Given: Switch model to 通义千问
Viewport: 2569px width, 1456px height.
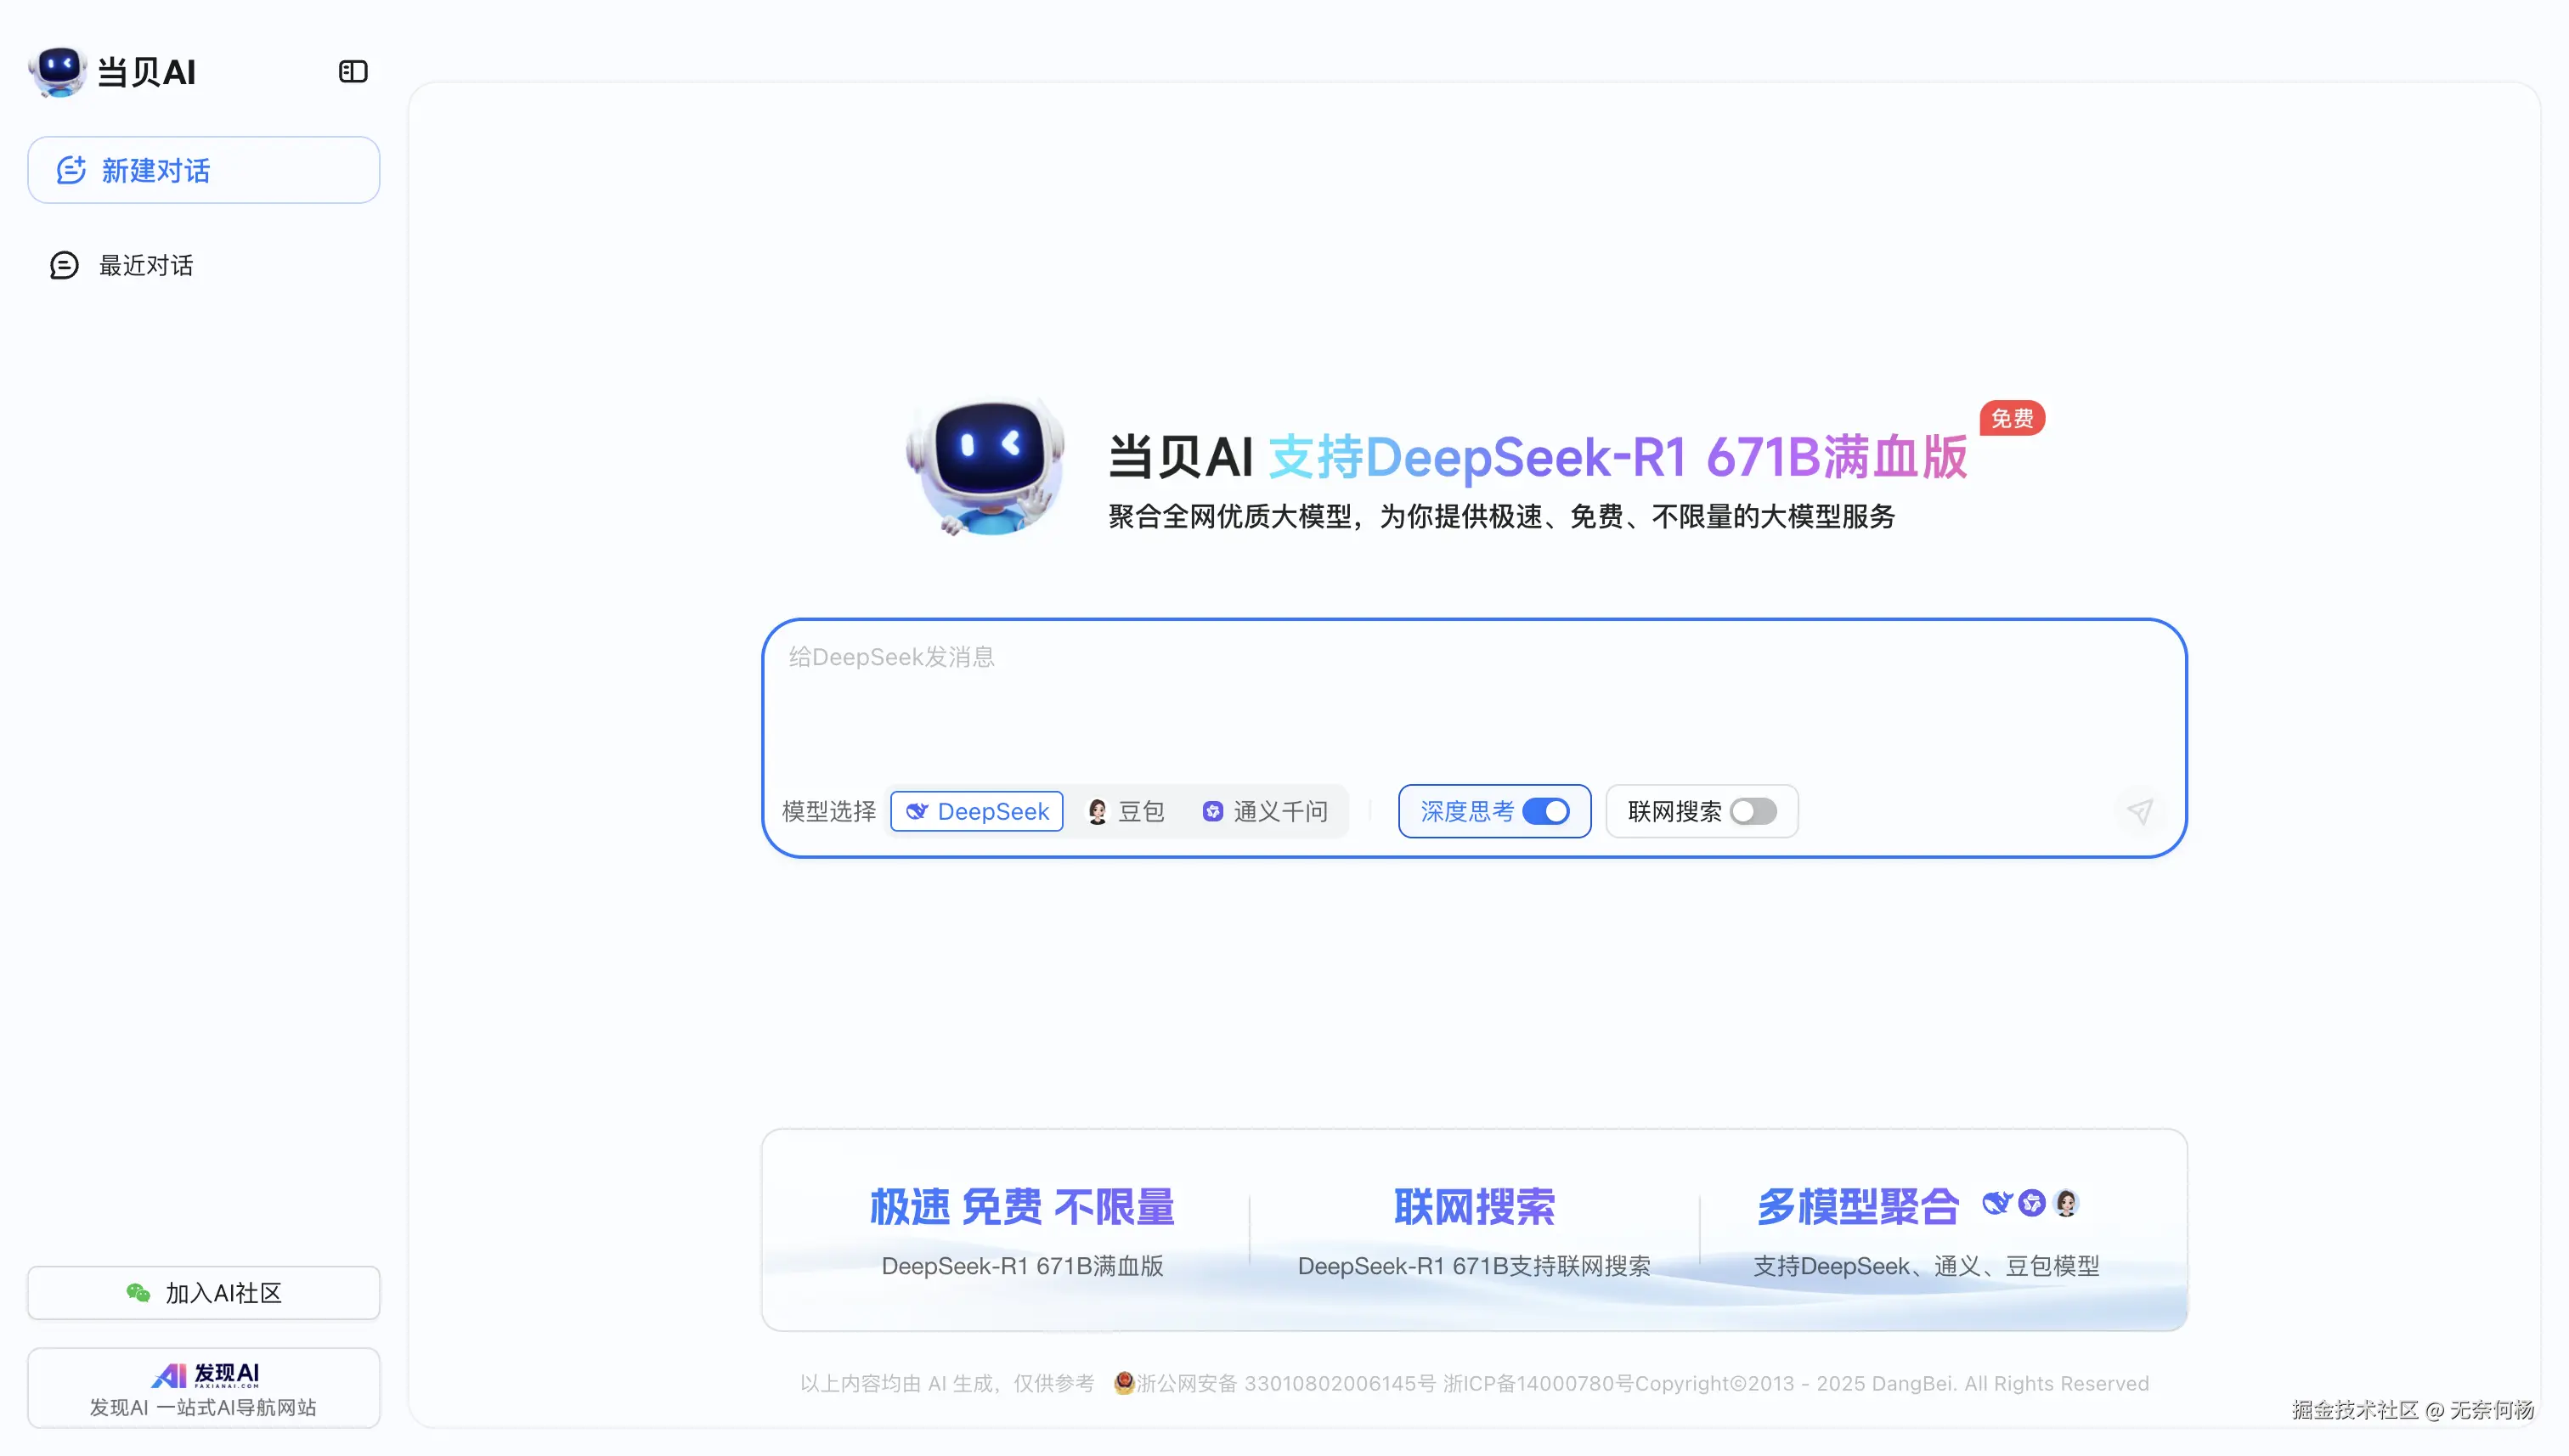Looking at the screenshot, I should [x=1265, y=811].
